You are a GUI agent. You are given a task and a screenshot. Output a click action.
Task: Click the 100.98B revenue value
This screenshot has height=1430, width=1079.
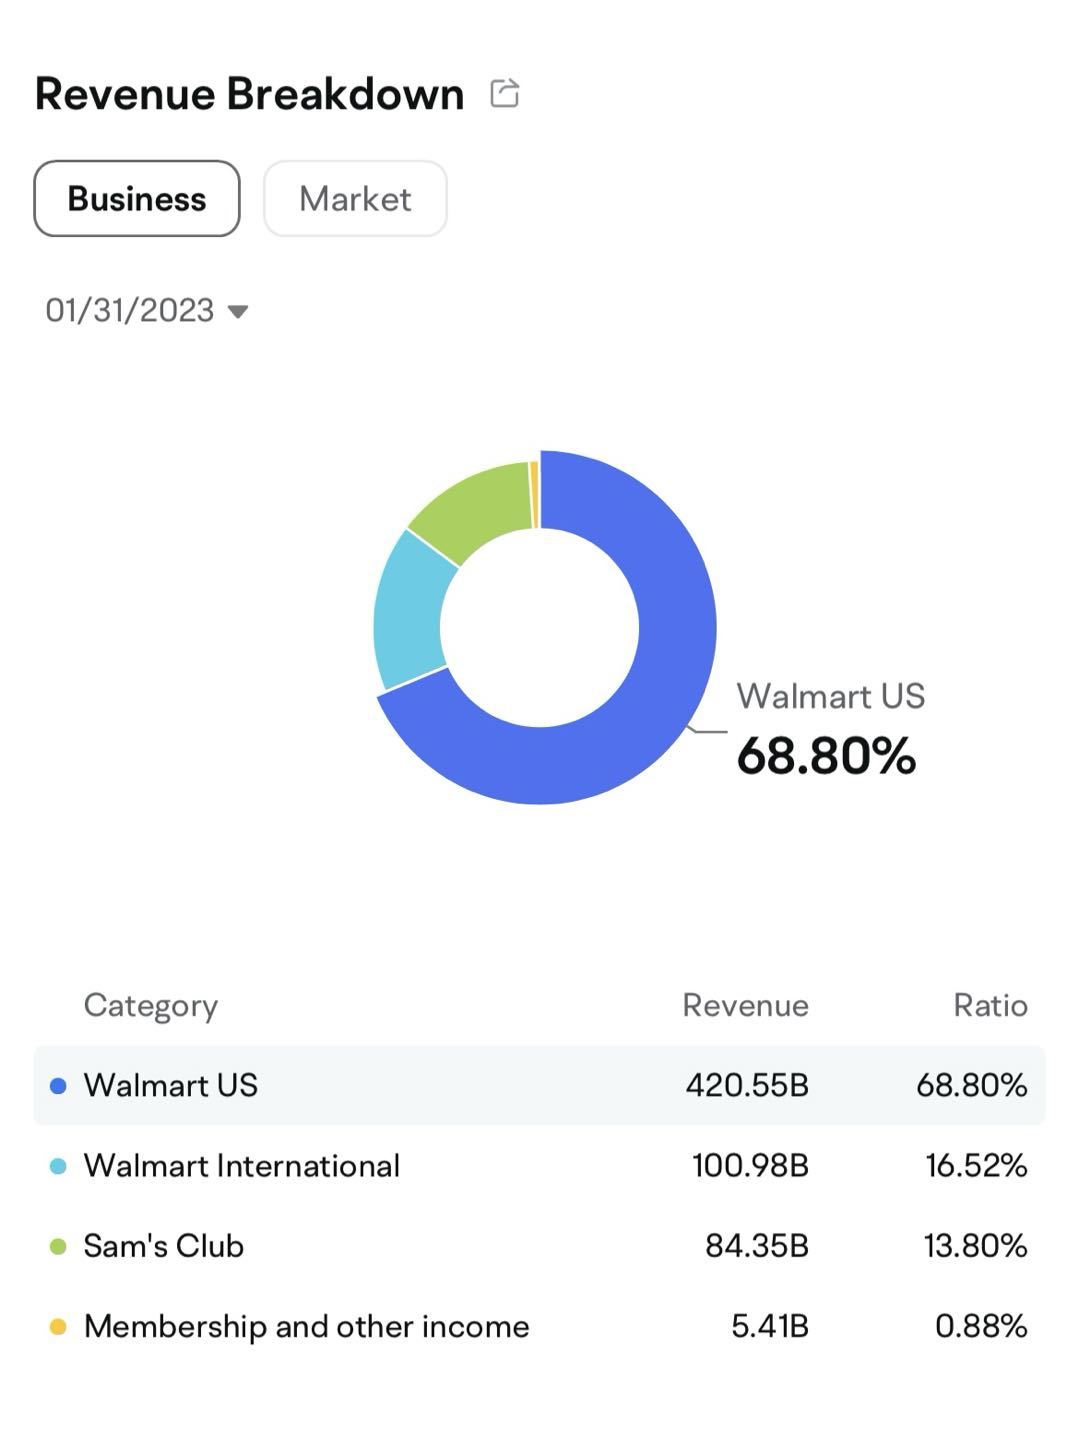pyautogui.click(x=750, y=1165)
